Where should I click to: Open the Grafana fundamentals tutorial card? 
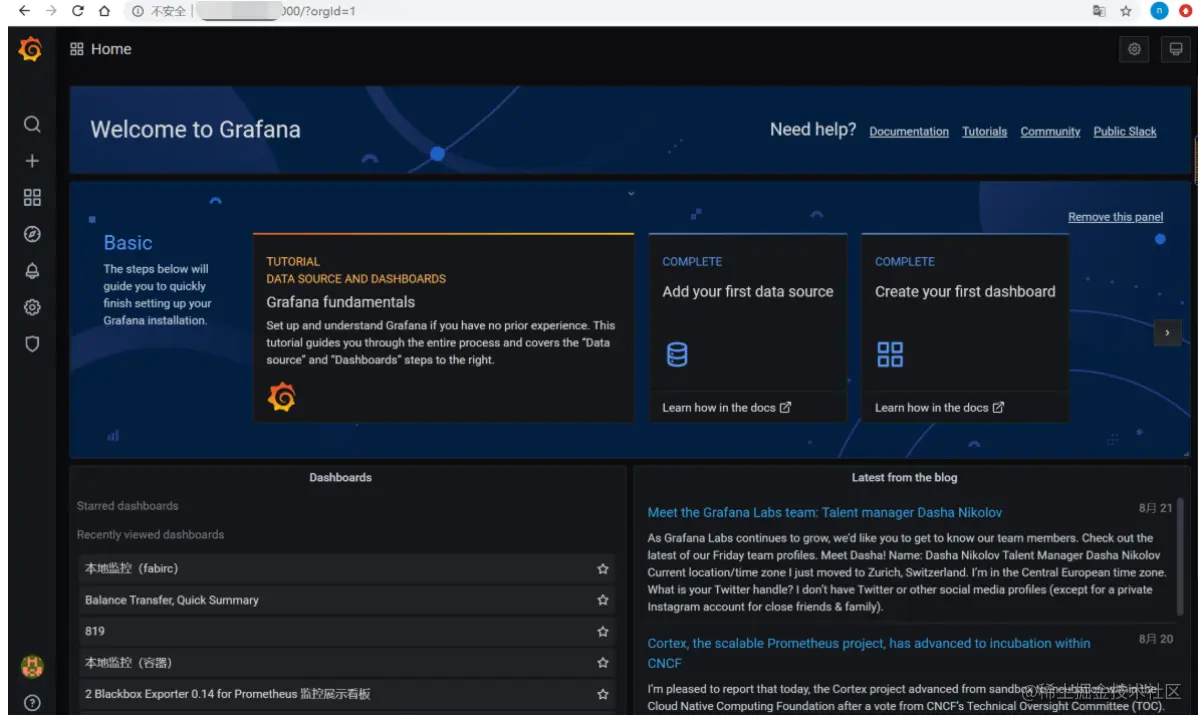coord(443,328)
